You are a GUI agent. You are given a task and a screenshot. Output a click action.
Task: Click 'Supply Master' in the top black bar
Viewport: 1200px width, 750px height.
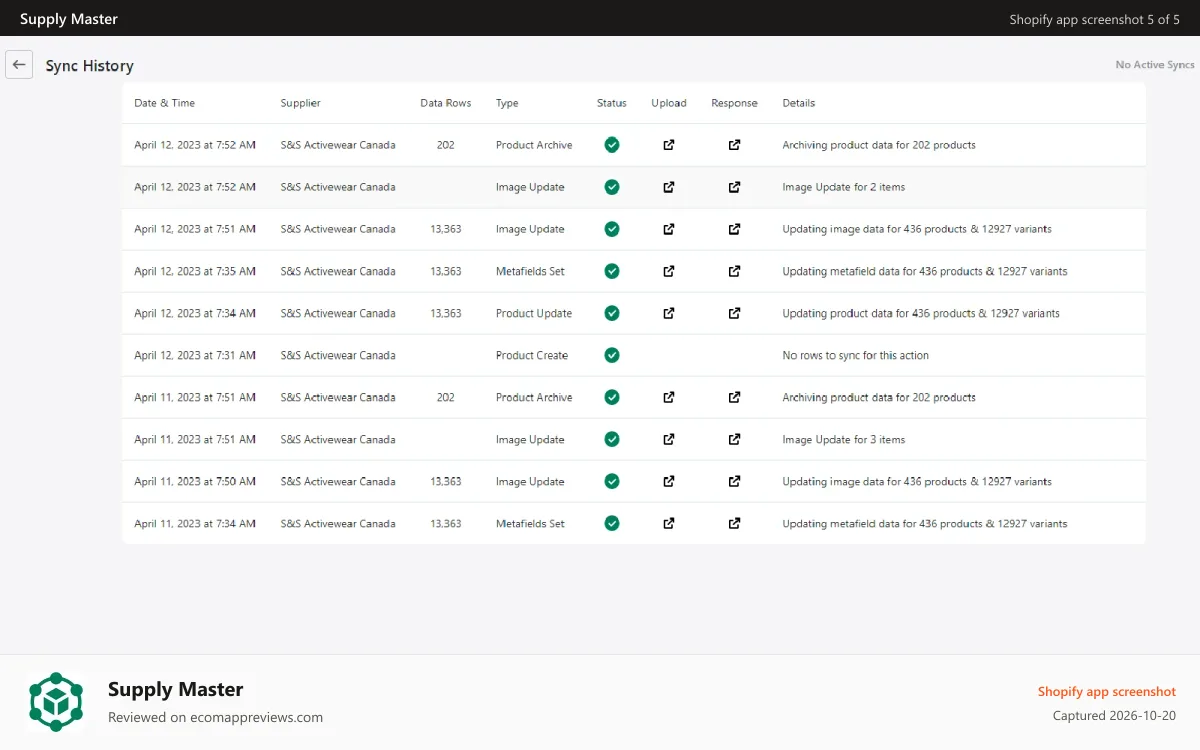[69, 19]
